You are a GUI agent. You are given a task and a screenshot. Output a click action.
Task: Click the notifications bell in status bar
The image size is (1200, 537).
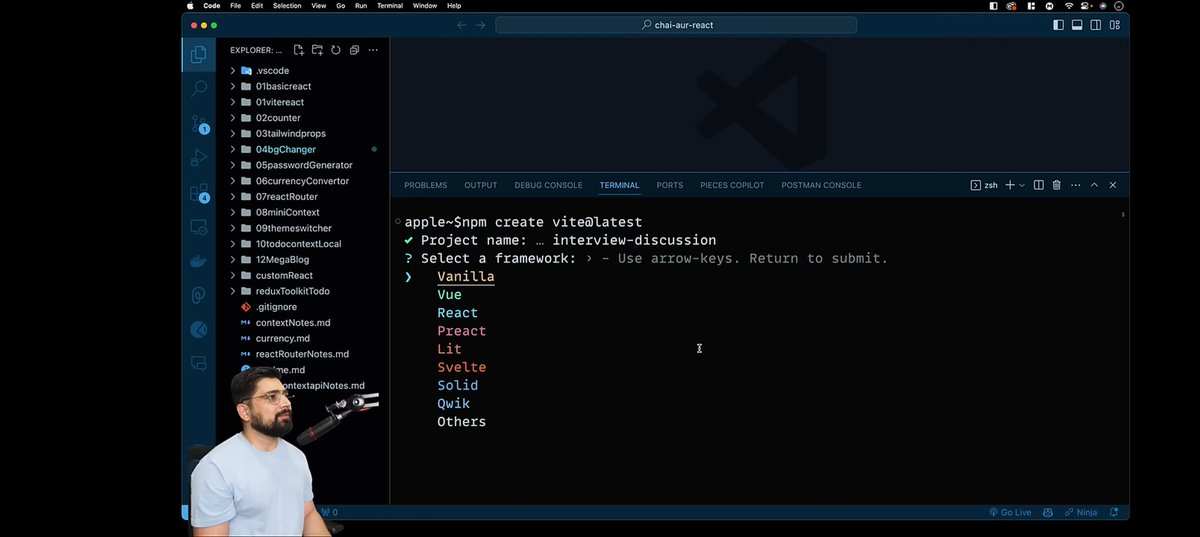click(1112, 512)
